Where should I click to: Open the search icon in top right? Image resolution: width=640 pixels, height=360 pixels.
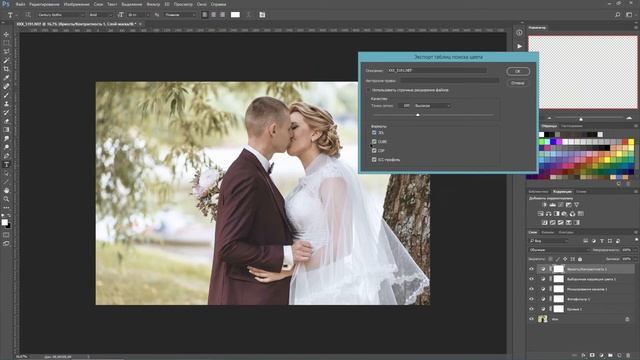click(x=618, y=15)
